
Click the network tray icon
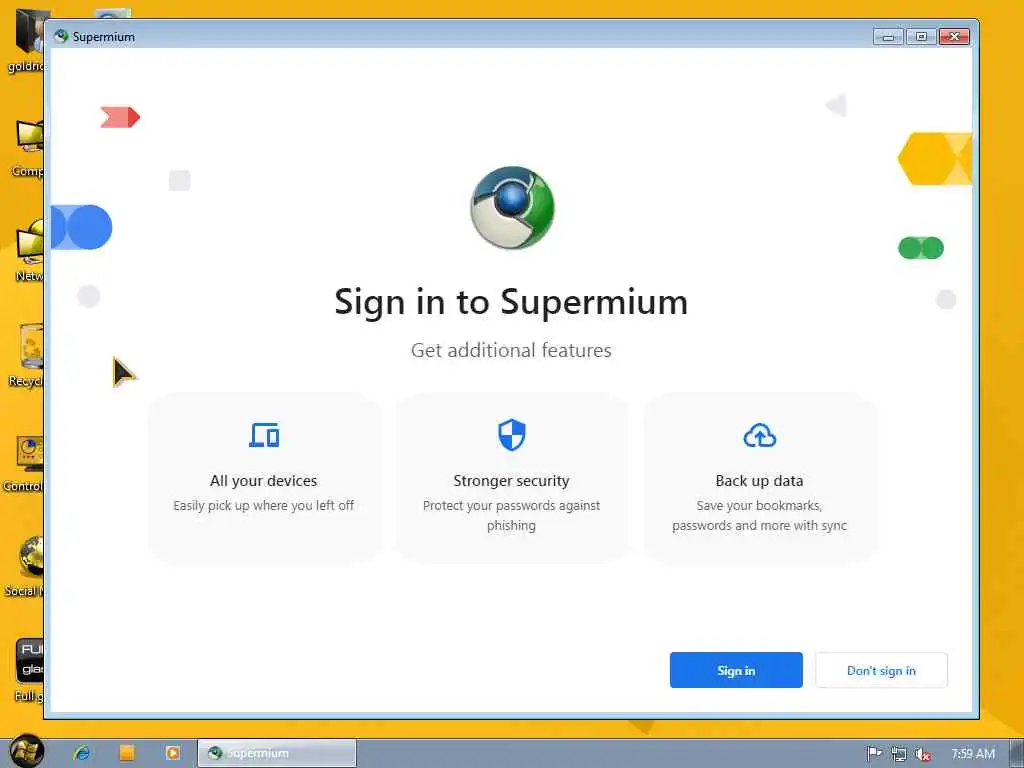[899, 754]
